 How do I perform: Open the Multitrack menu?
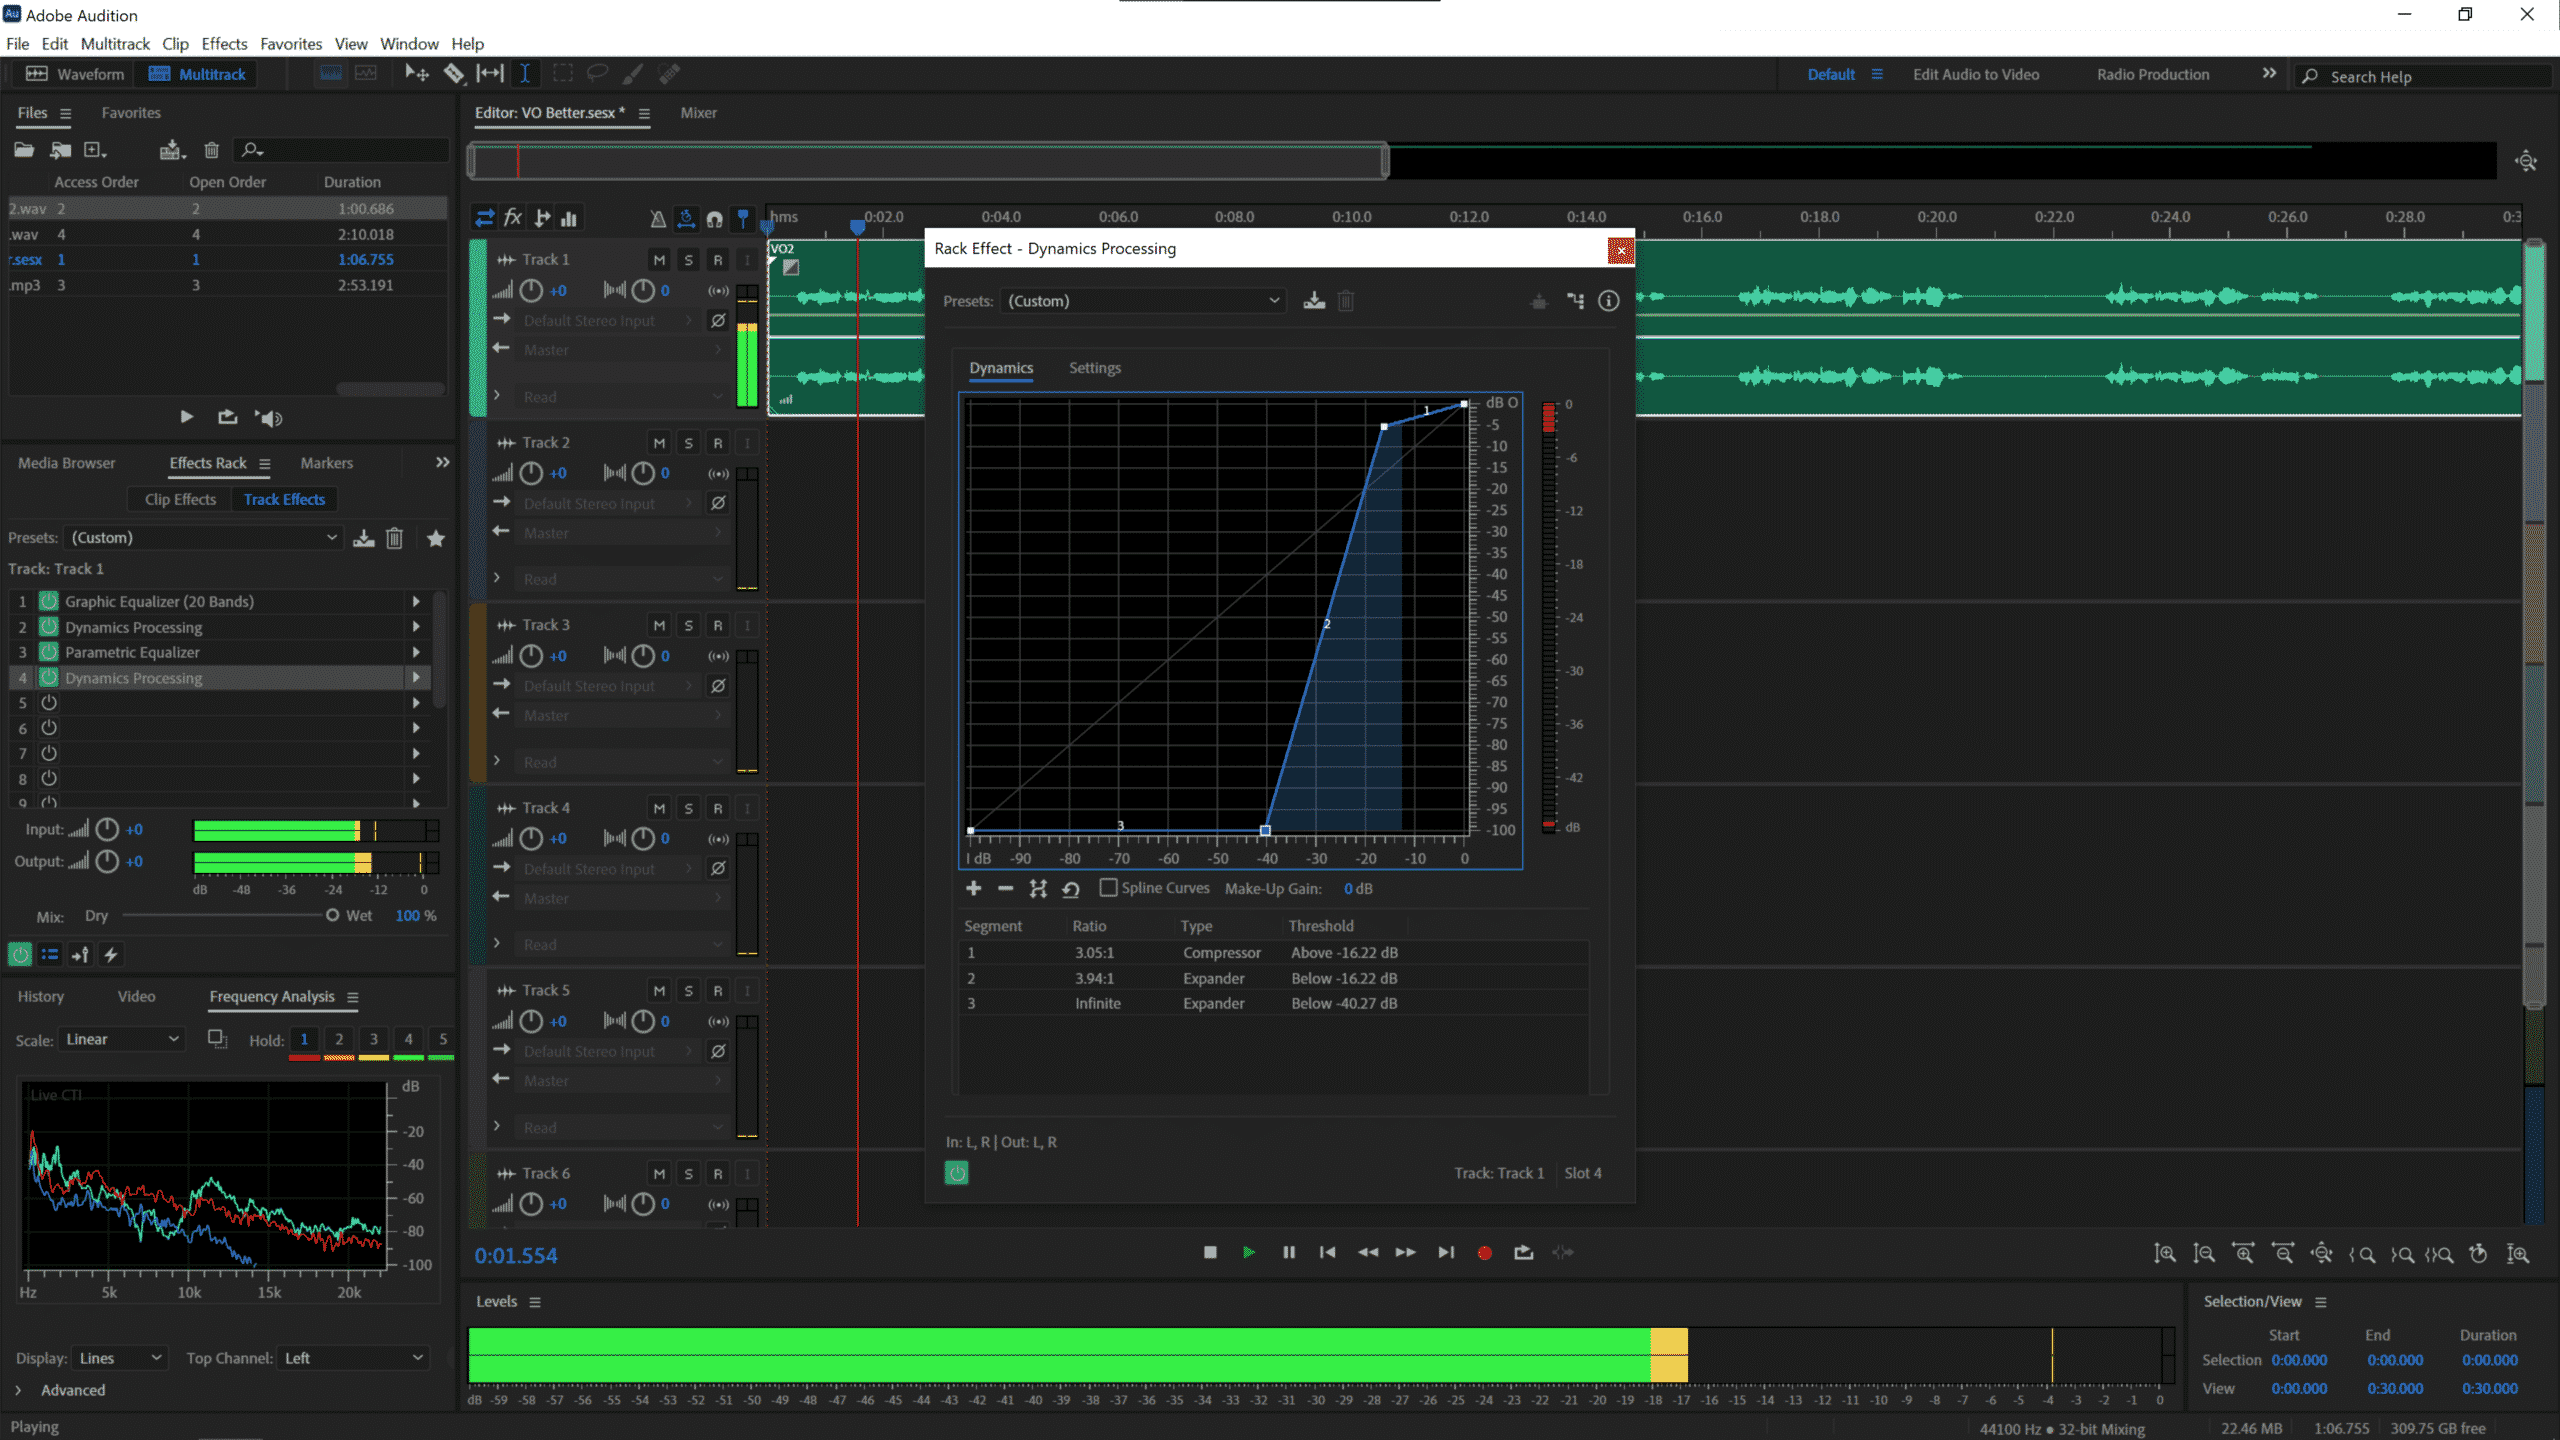[x=115, y=44]
